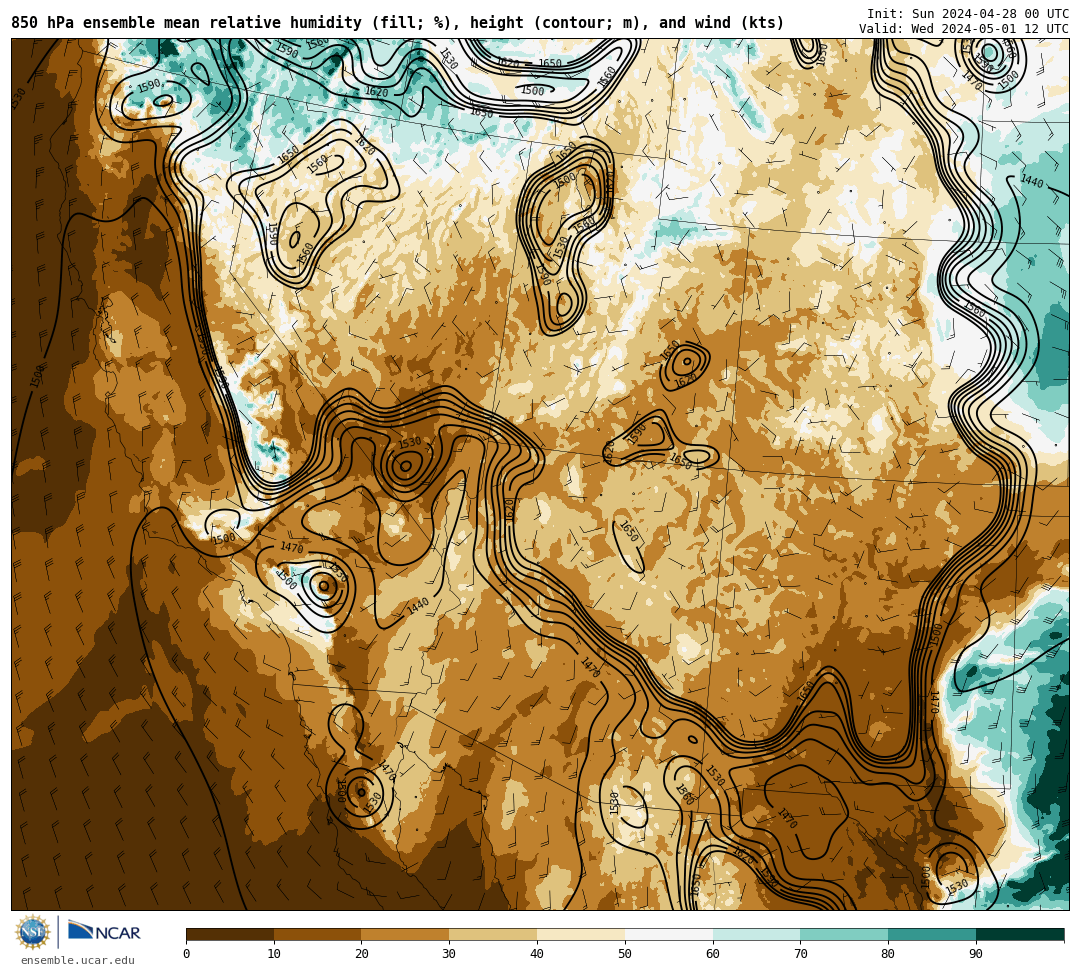Click the Init: Sun 2024-04-28 00 UTC text
The image size is (1080, 973).
point(968,14)
